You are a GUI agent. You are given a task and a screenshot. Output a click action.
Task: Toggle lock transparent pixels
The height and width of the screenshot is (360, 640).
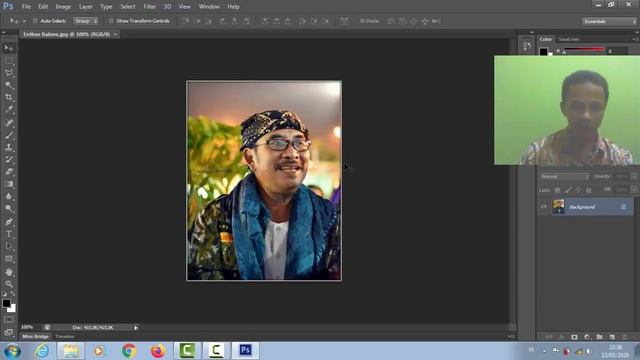557,190
